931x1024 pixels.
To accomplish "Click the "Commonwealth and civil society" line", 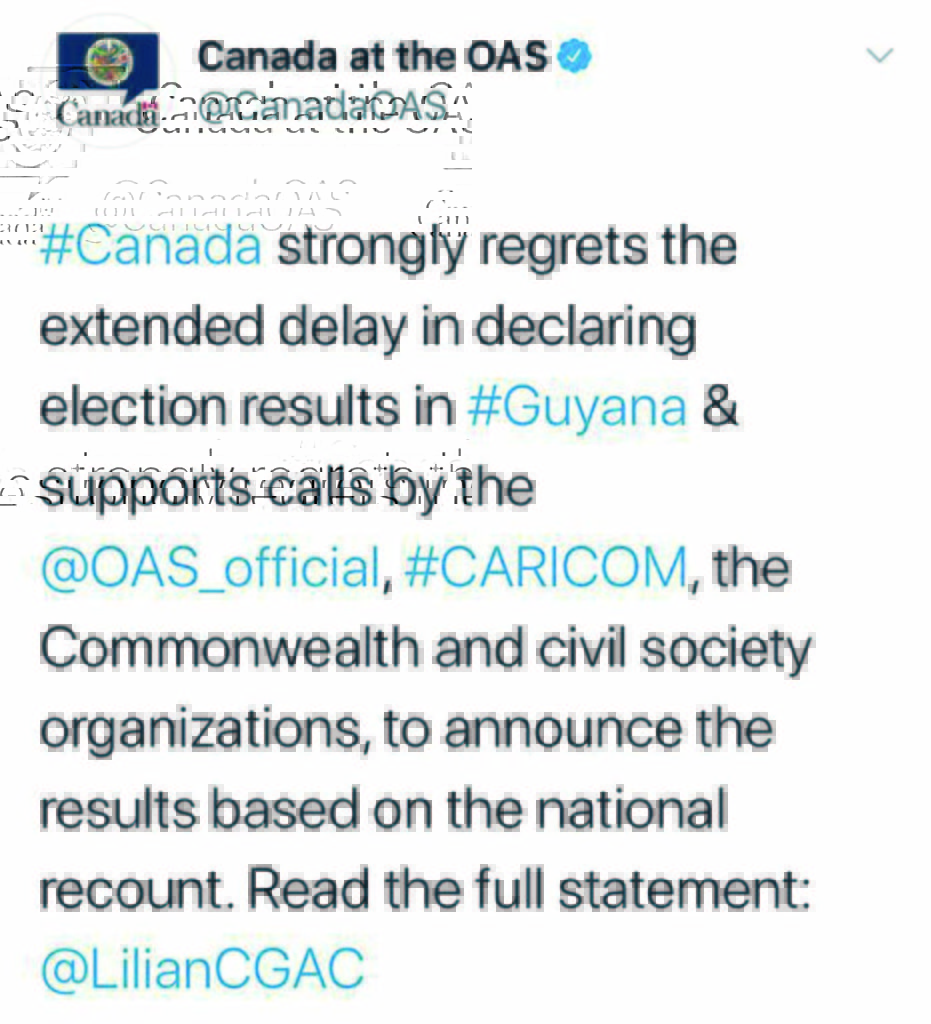I will [425, 649].
